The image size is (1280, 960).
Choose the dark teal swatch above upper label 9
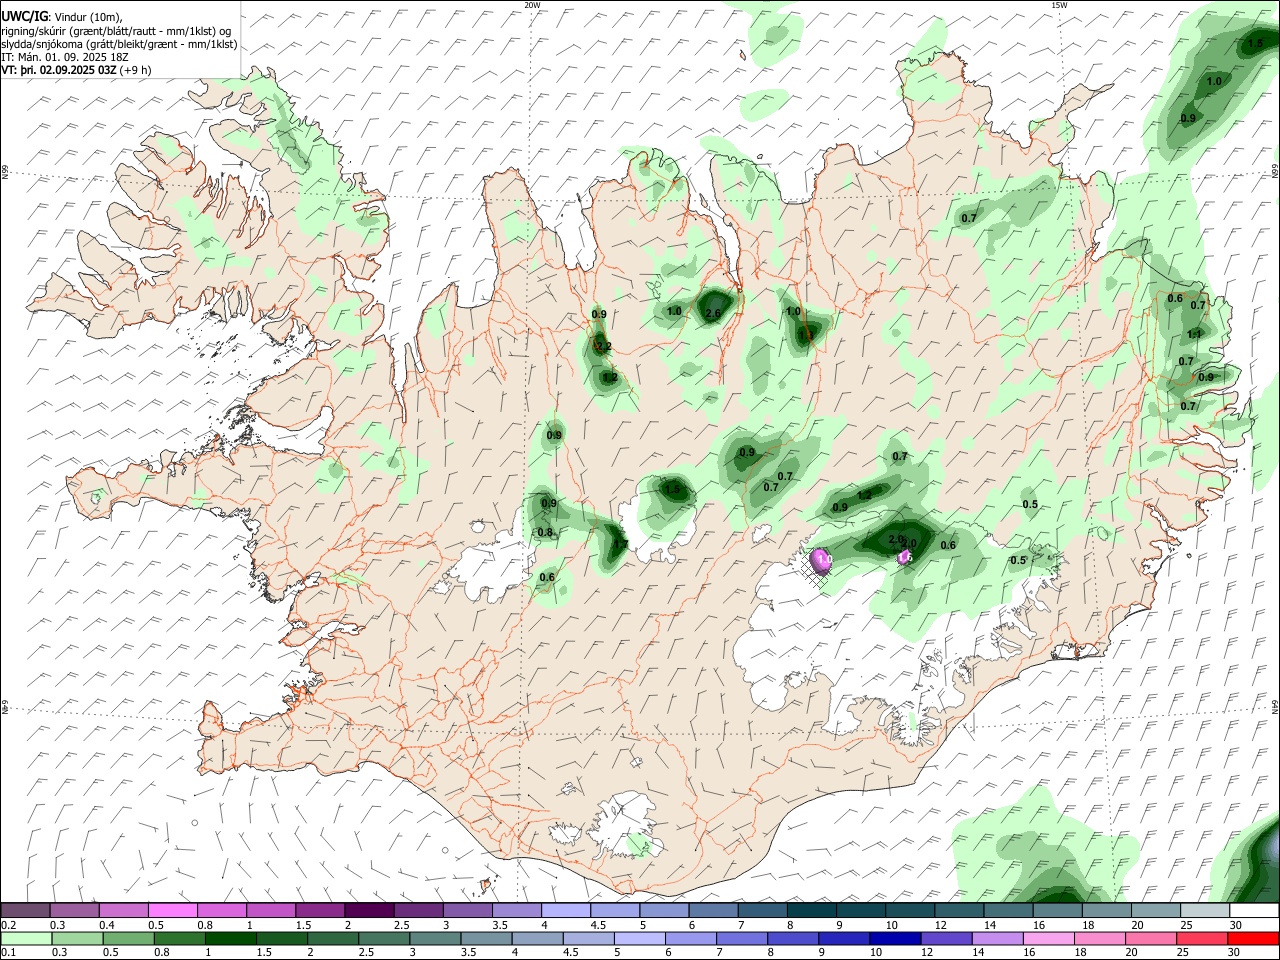811,910
